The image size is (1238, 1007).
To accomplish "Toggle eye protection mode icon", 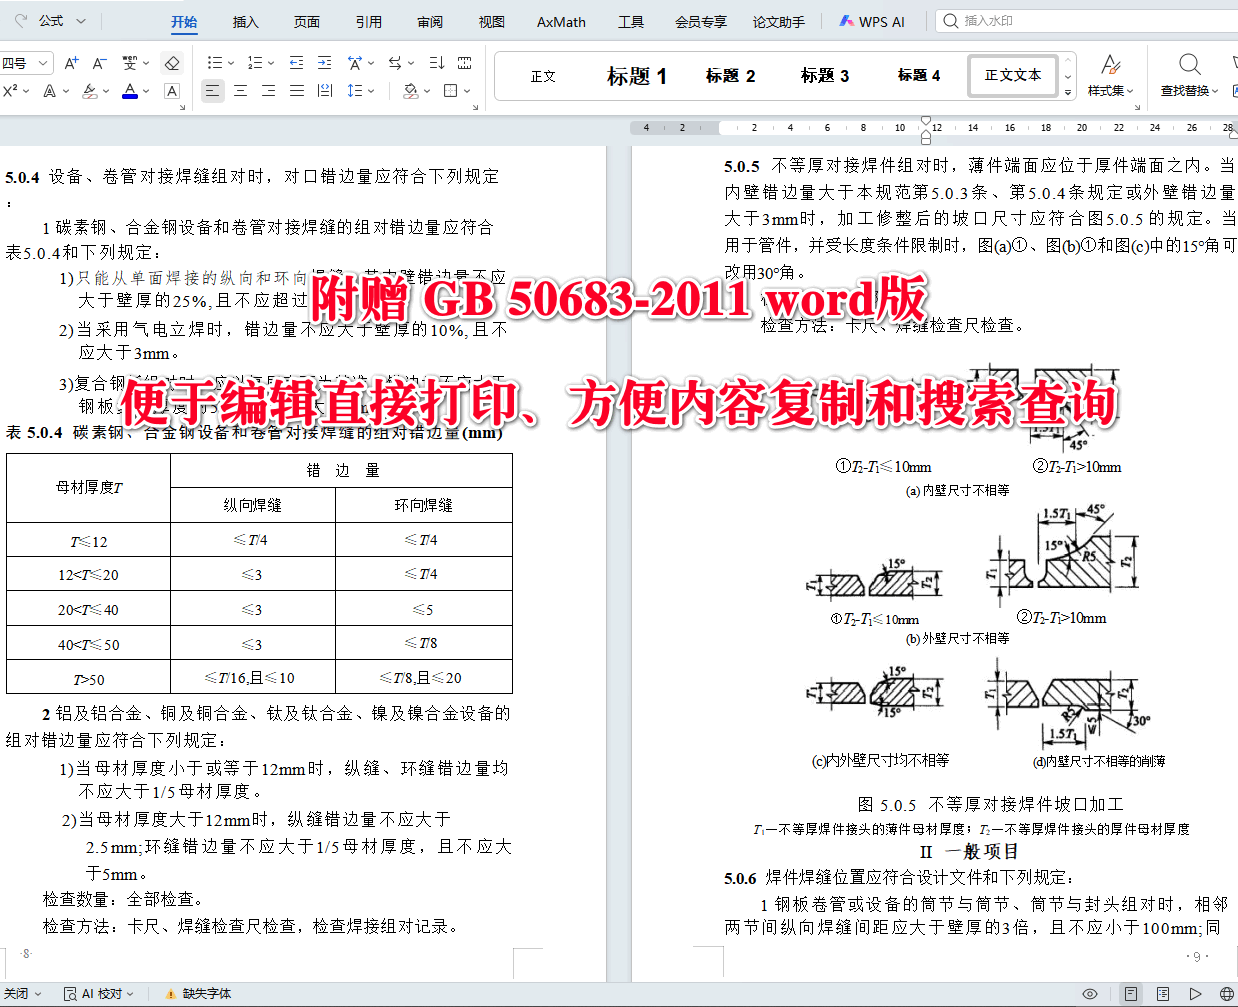I will (x=1090, y=994).
